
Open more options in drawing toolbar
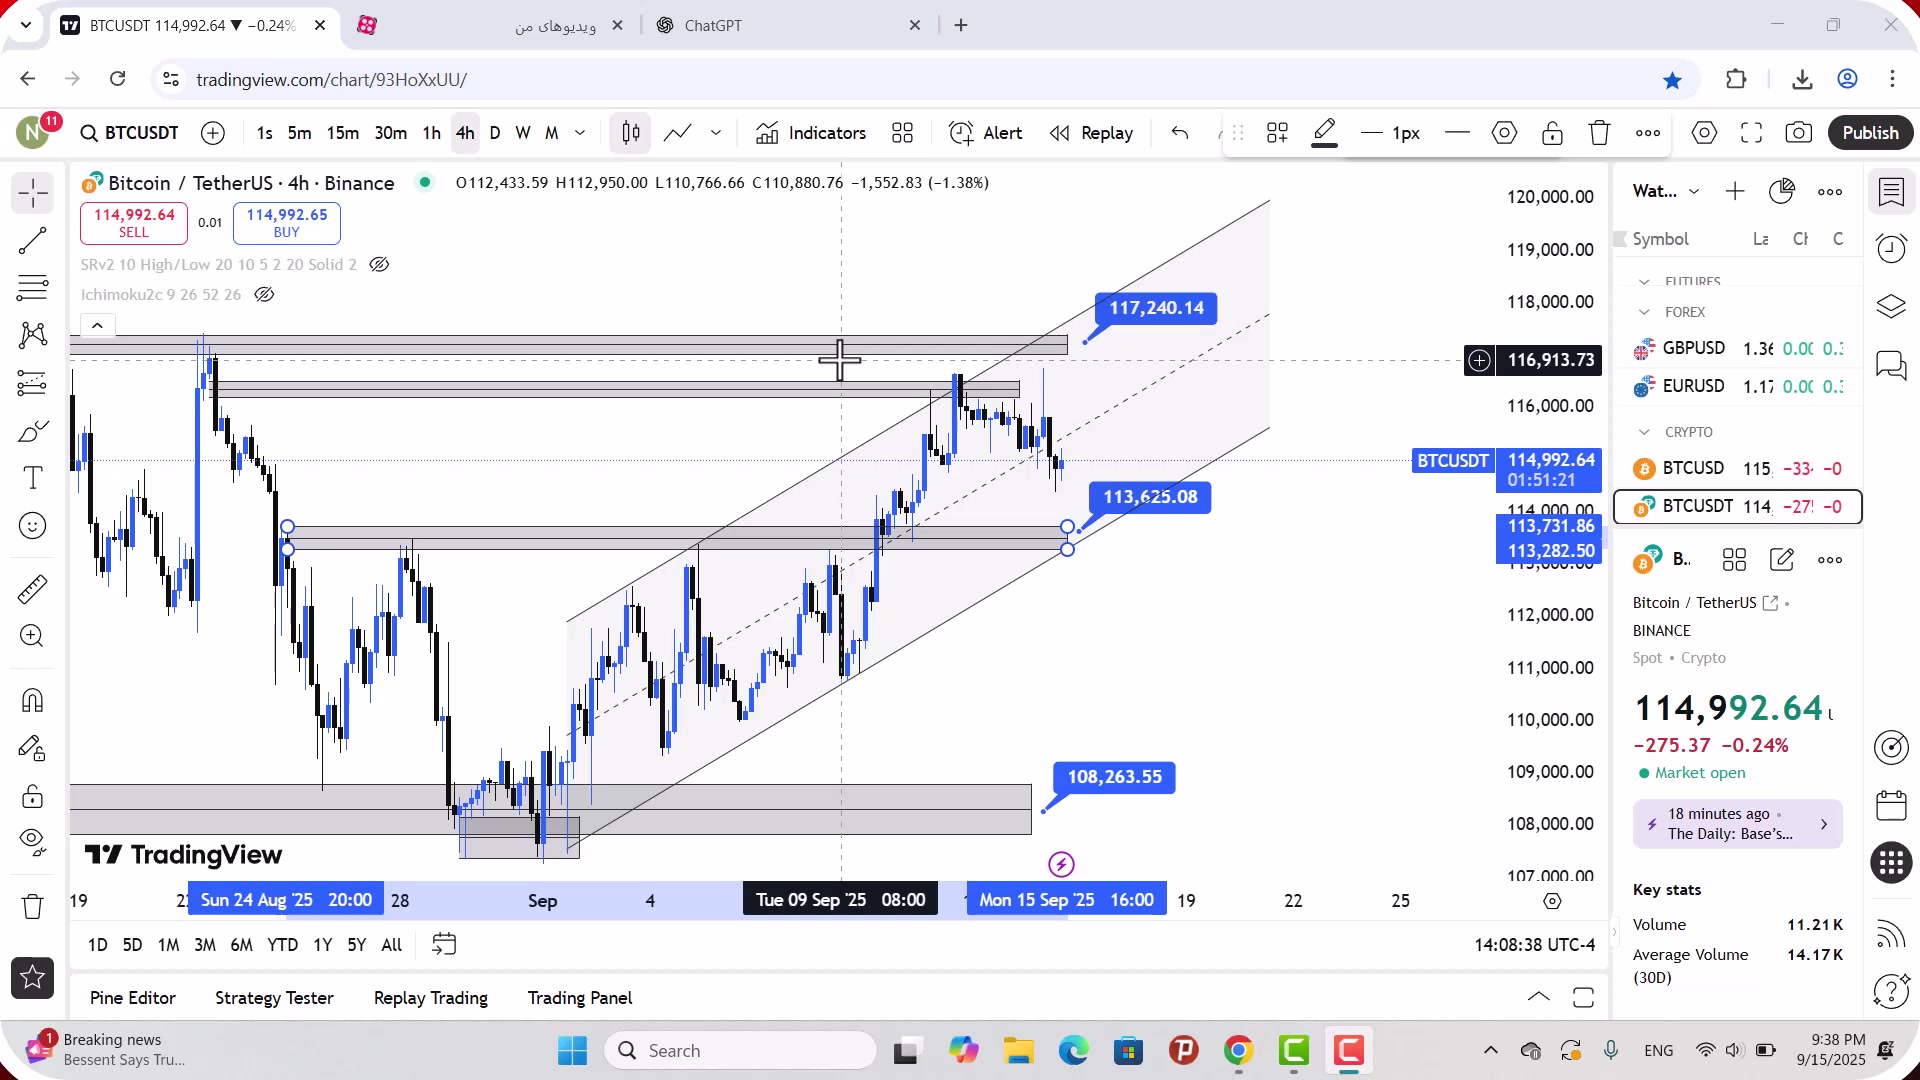click(1648, 133)
